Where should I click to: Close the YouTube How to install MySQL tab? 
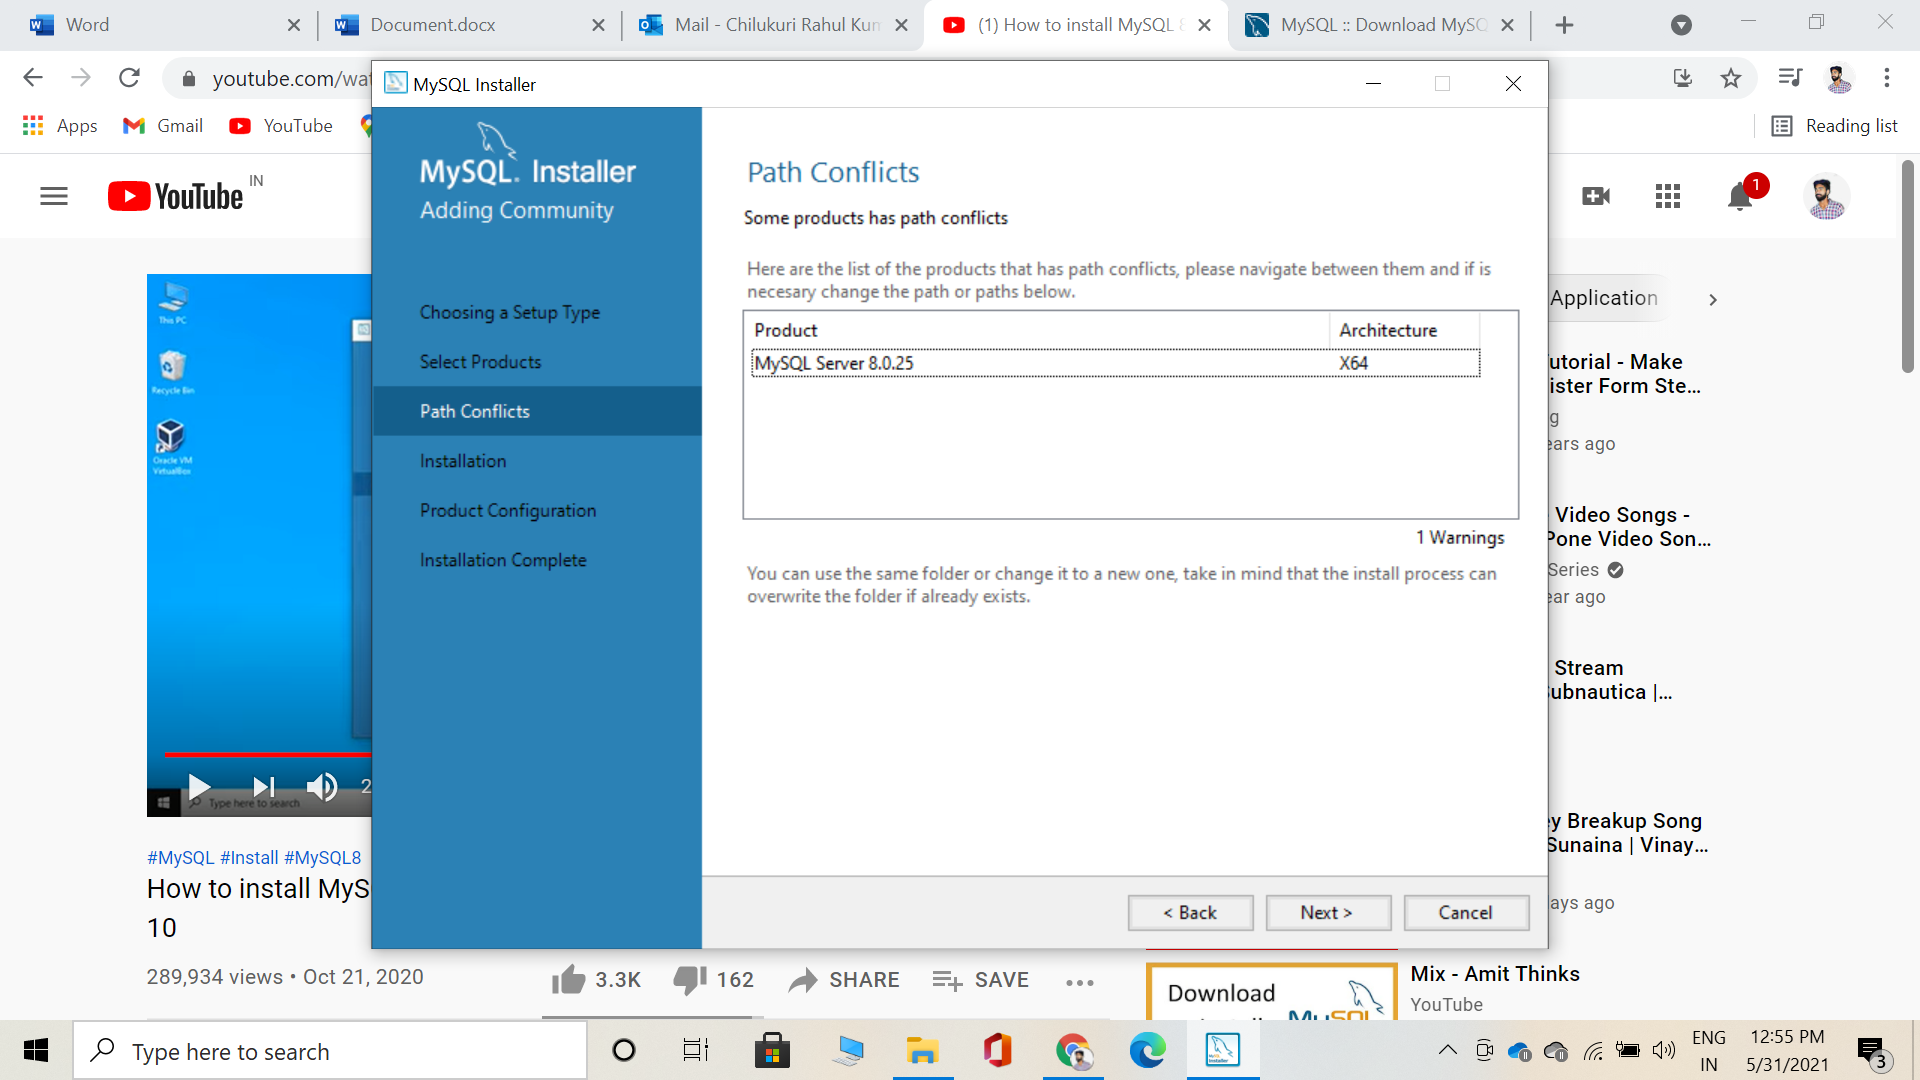(1205, 25)
